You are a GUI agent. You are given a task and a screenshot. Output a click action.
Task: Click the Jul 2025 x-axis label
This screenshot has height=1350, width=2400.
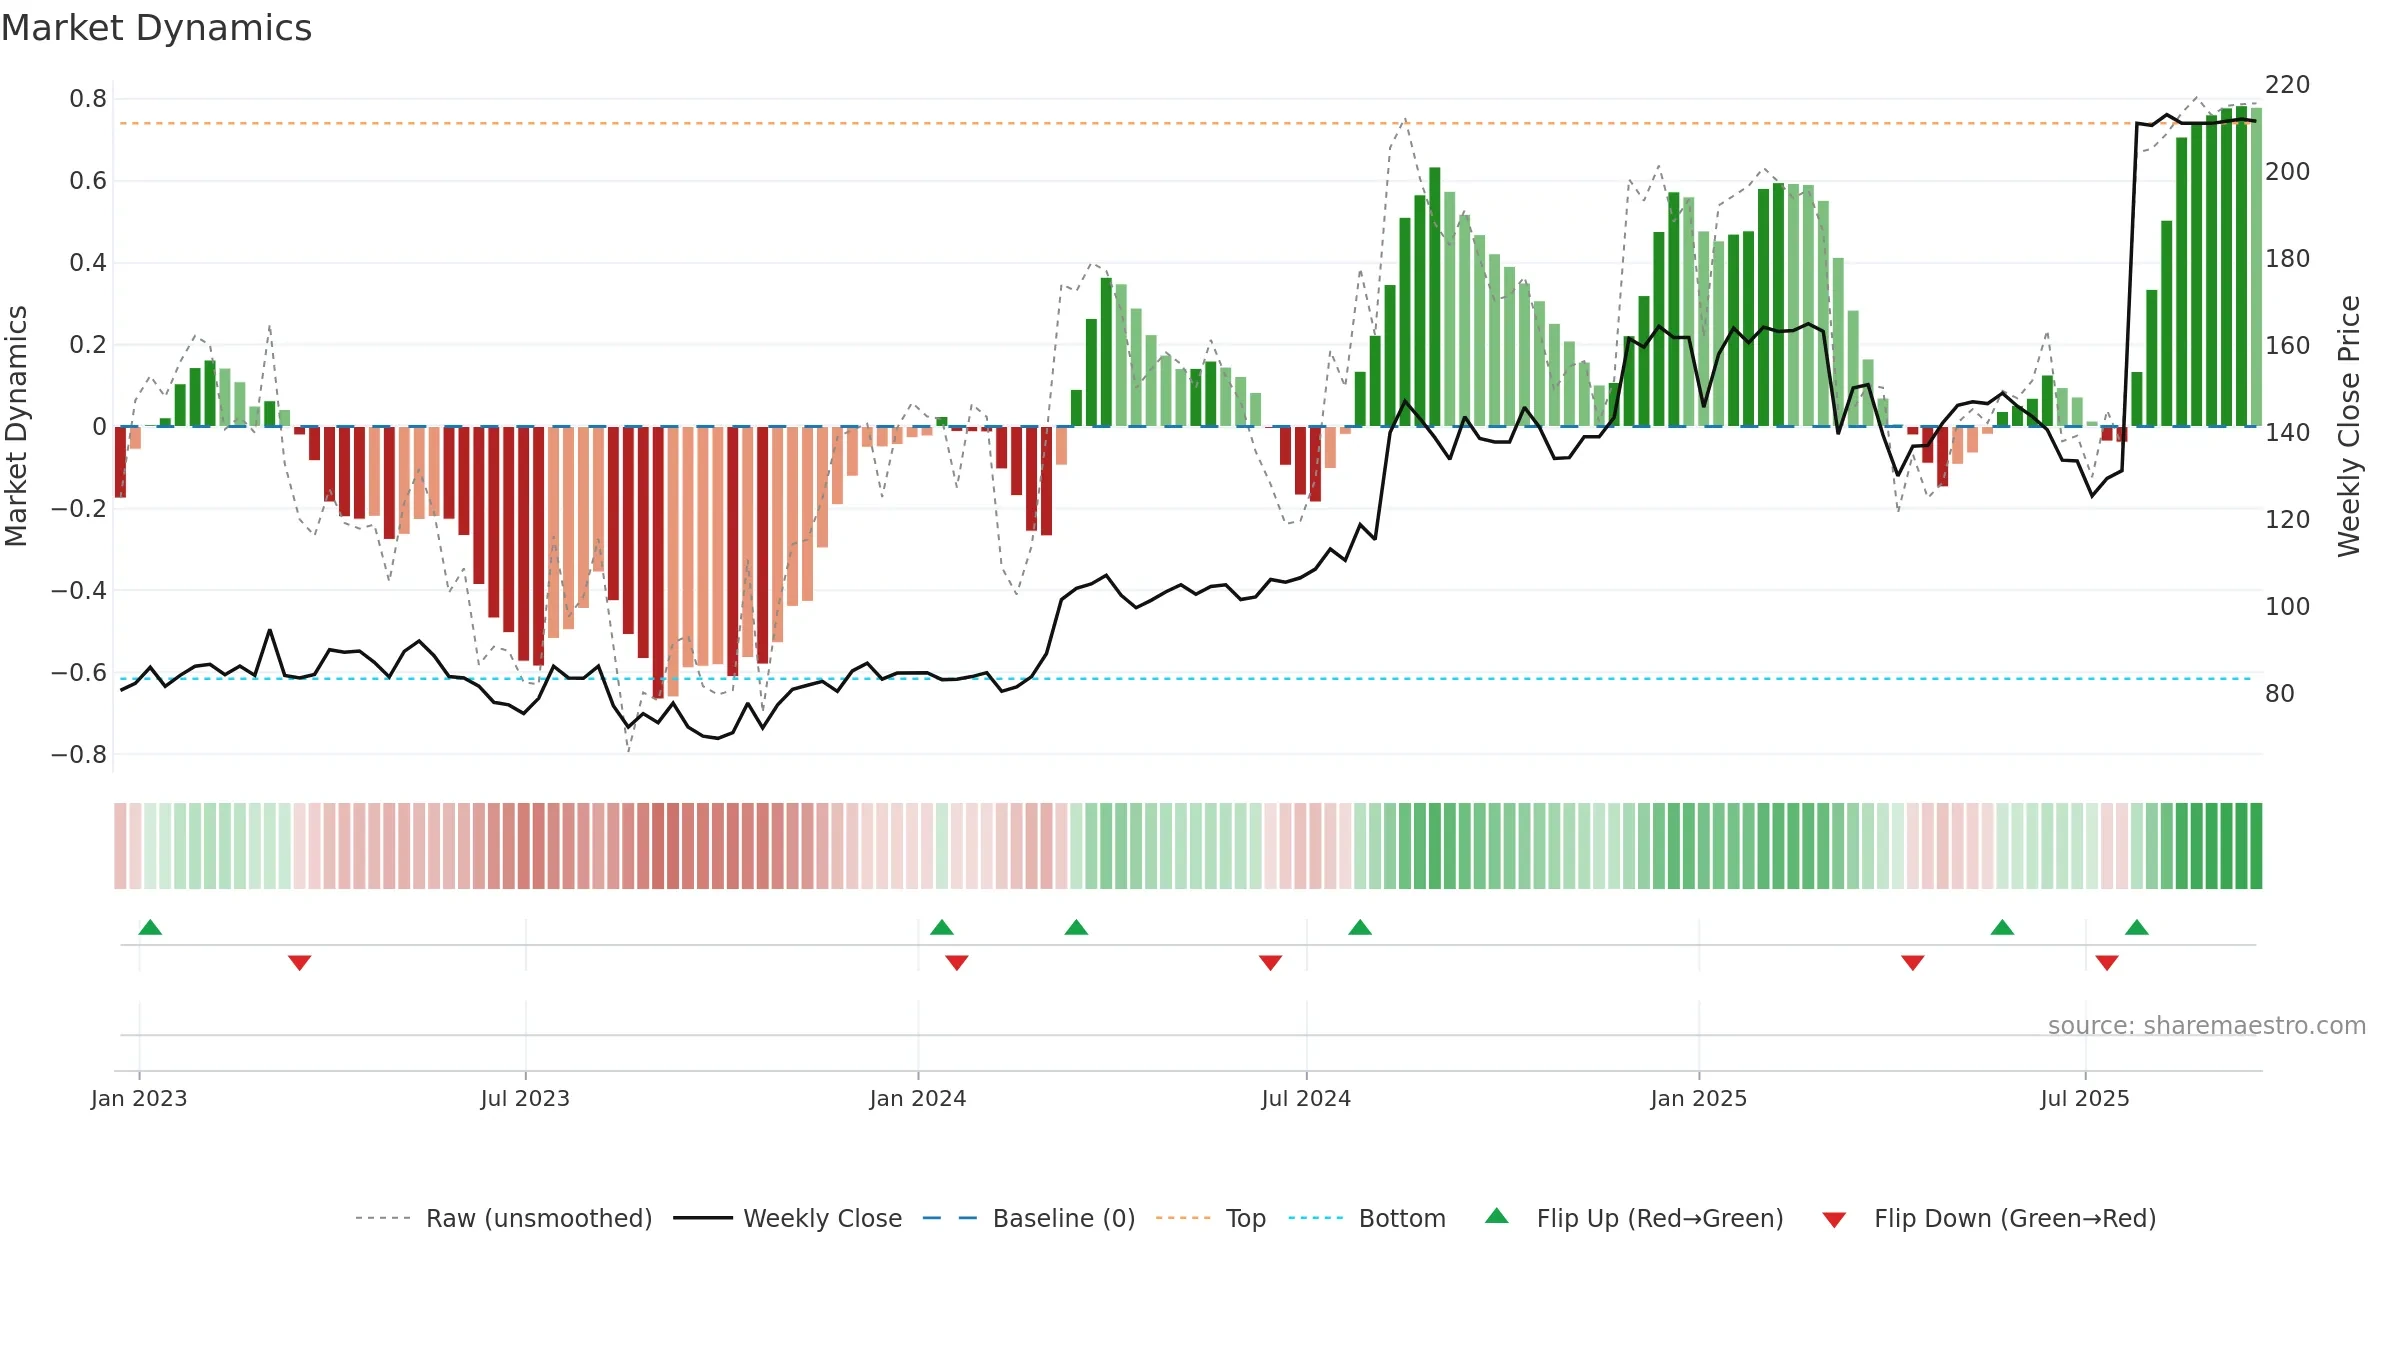[x=2085, y=1098]
